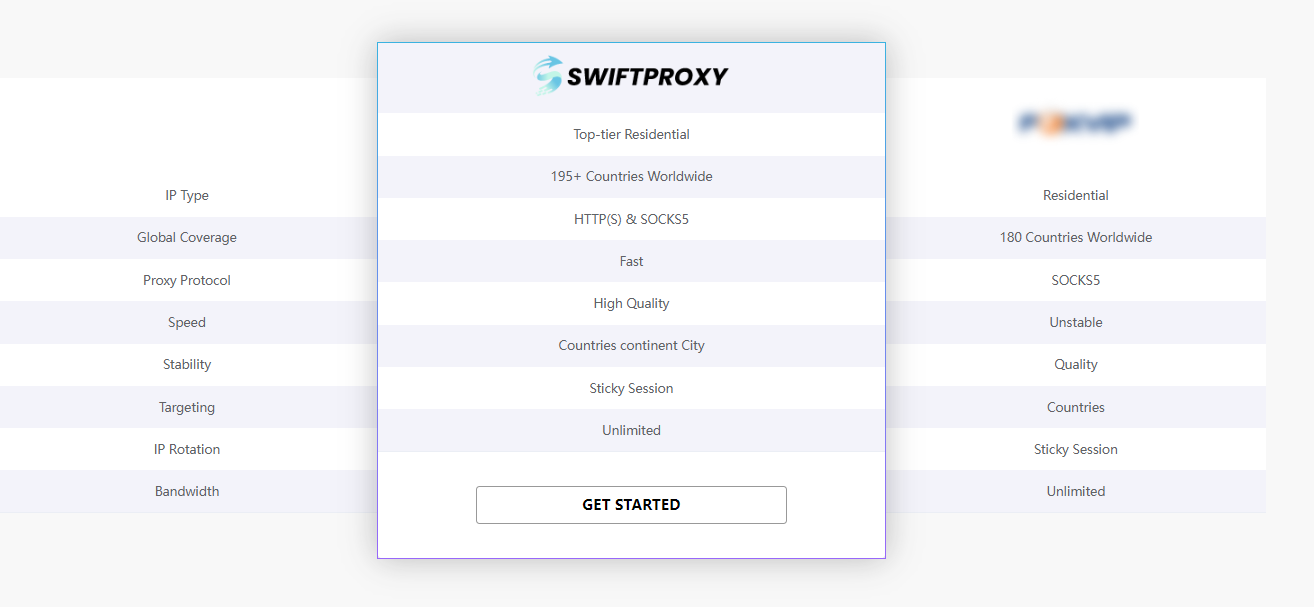Select the Unstable speed cell
The image size is (1314, 607).
(1076, 322)
